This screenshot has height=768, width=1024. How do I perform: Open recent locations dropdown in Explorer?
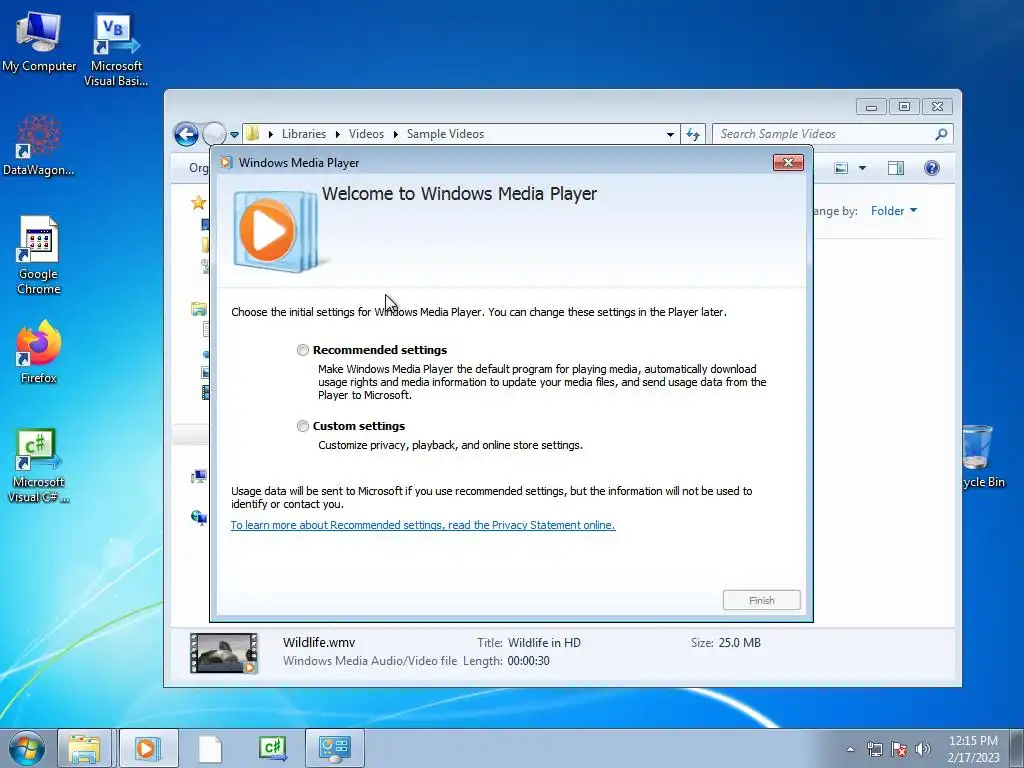[234, 135]
